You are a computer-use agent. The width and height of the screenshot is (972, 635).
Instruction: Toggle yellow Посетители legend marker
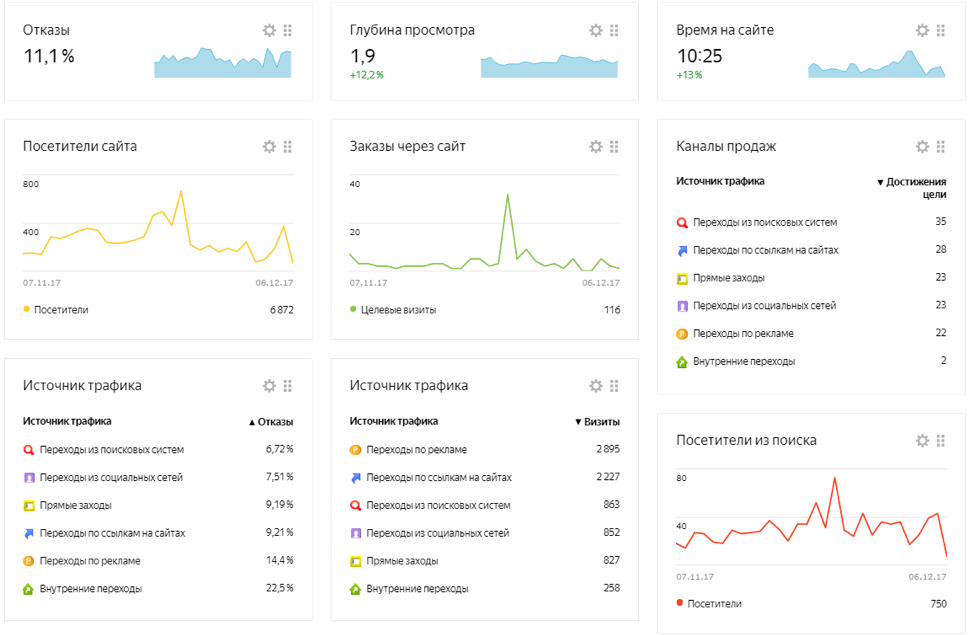pyautogui.click(x=27, y=310)
